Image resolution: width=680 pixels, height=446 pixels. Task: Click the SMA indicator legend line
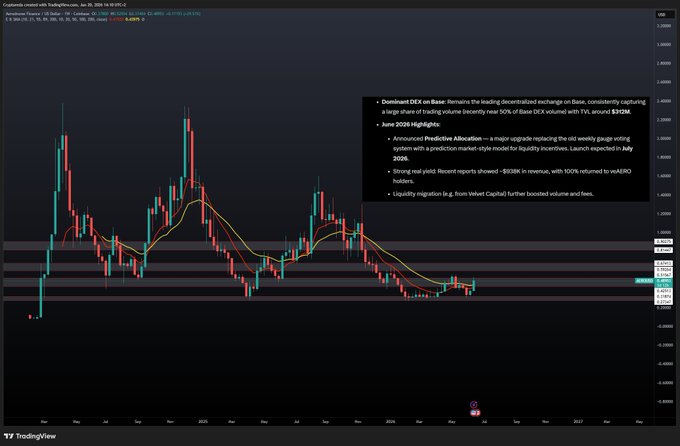pyautogui.click(x=74, y=20)
